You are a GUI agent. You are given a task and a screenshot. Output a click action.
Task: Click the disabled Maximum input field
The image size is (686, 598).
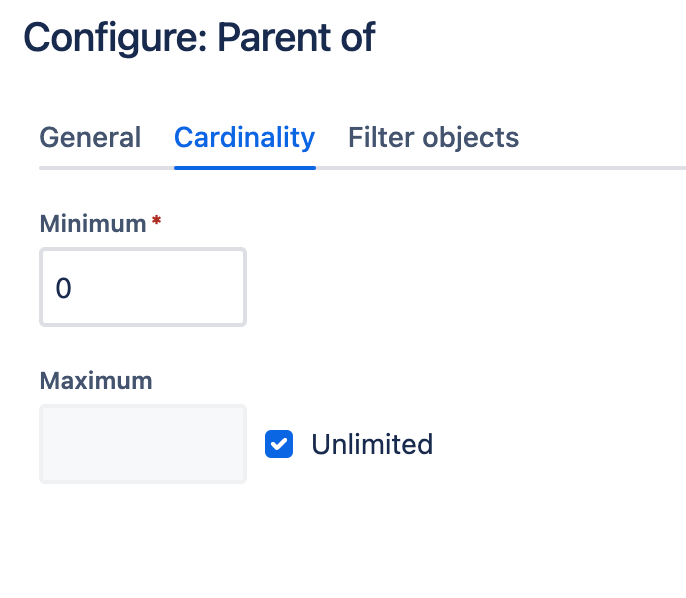click(143, 444)
